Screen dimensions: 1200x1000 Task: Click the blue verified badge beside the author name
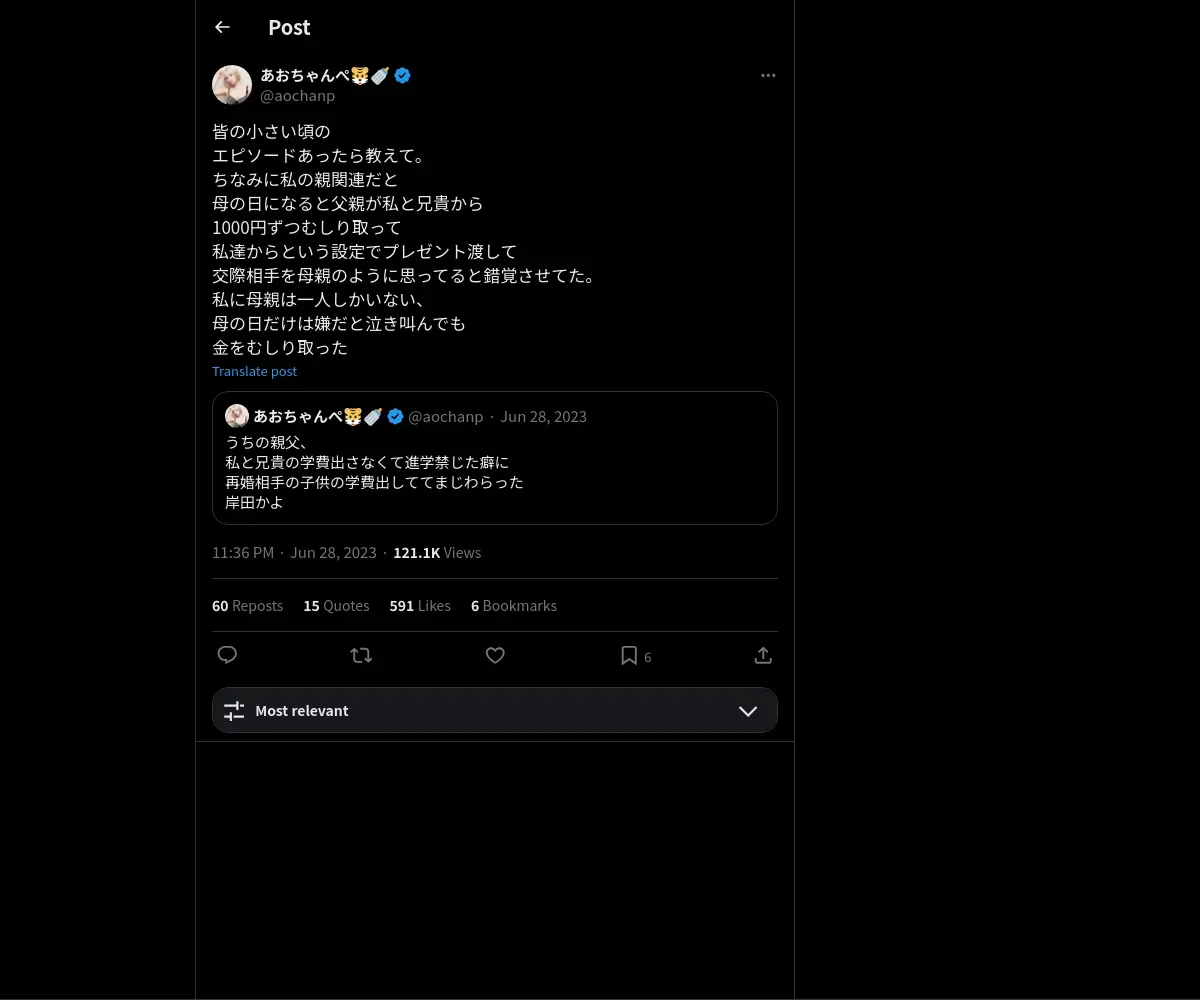402,75
